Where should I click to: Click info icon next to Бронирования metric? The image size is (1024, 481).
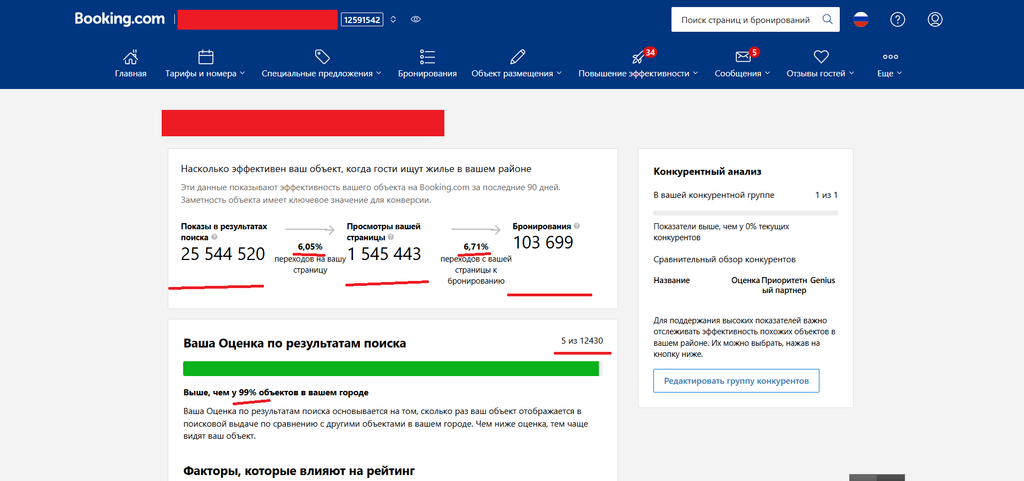point(577,226)
